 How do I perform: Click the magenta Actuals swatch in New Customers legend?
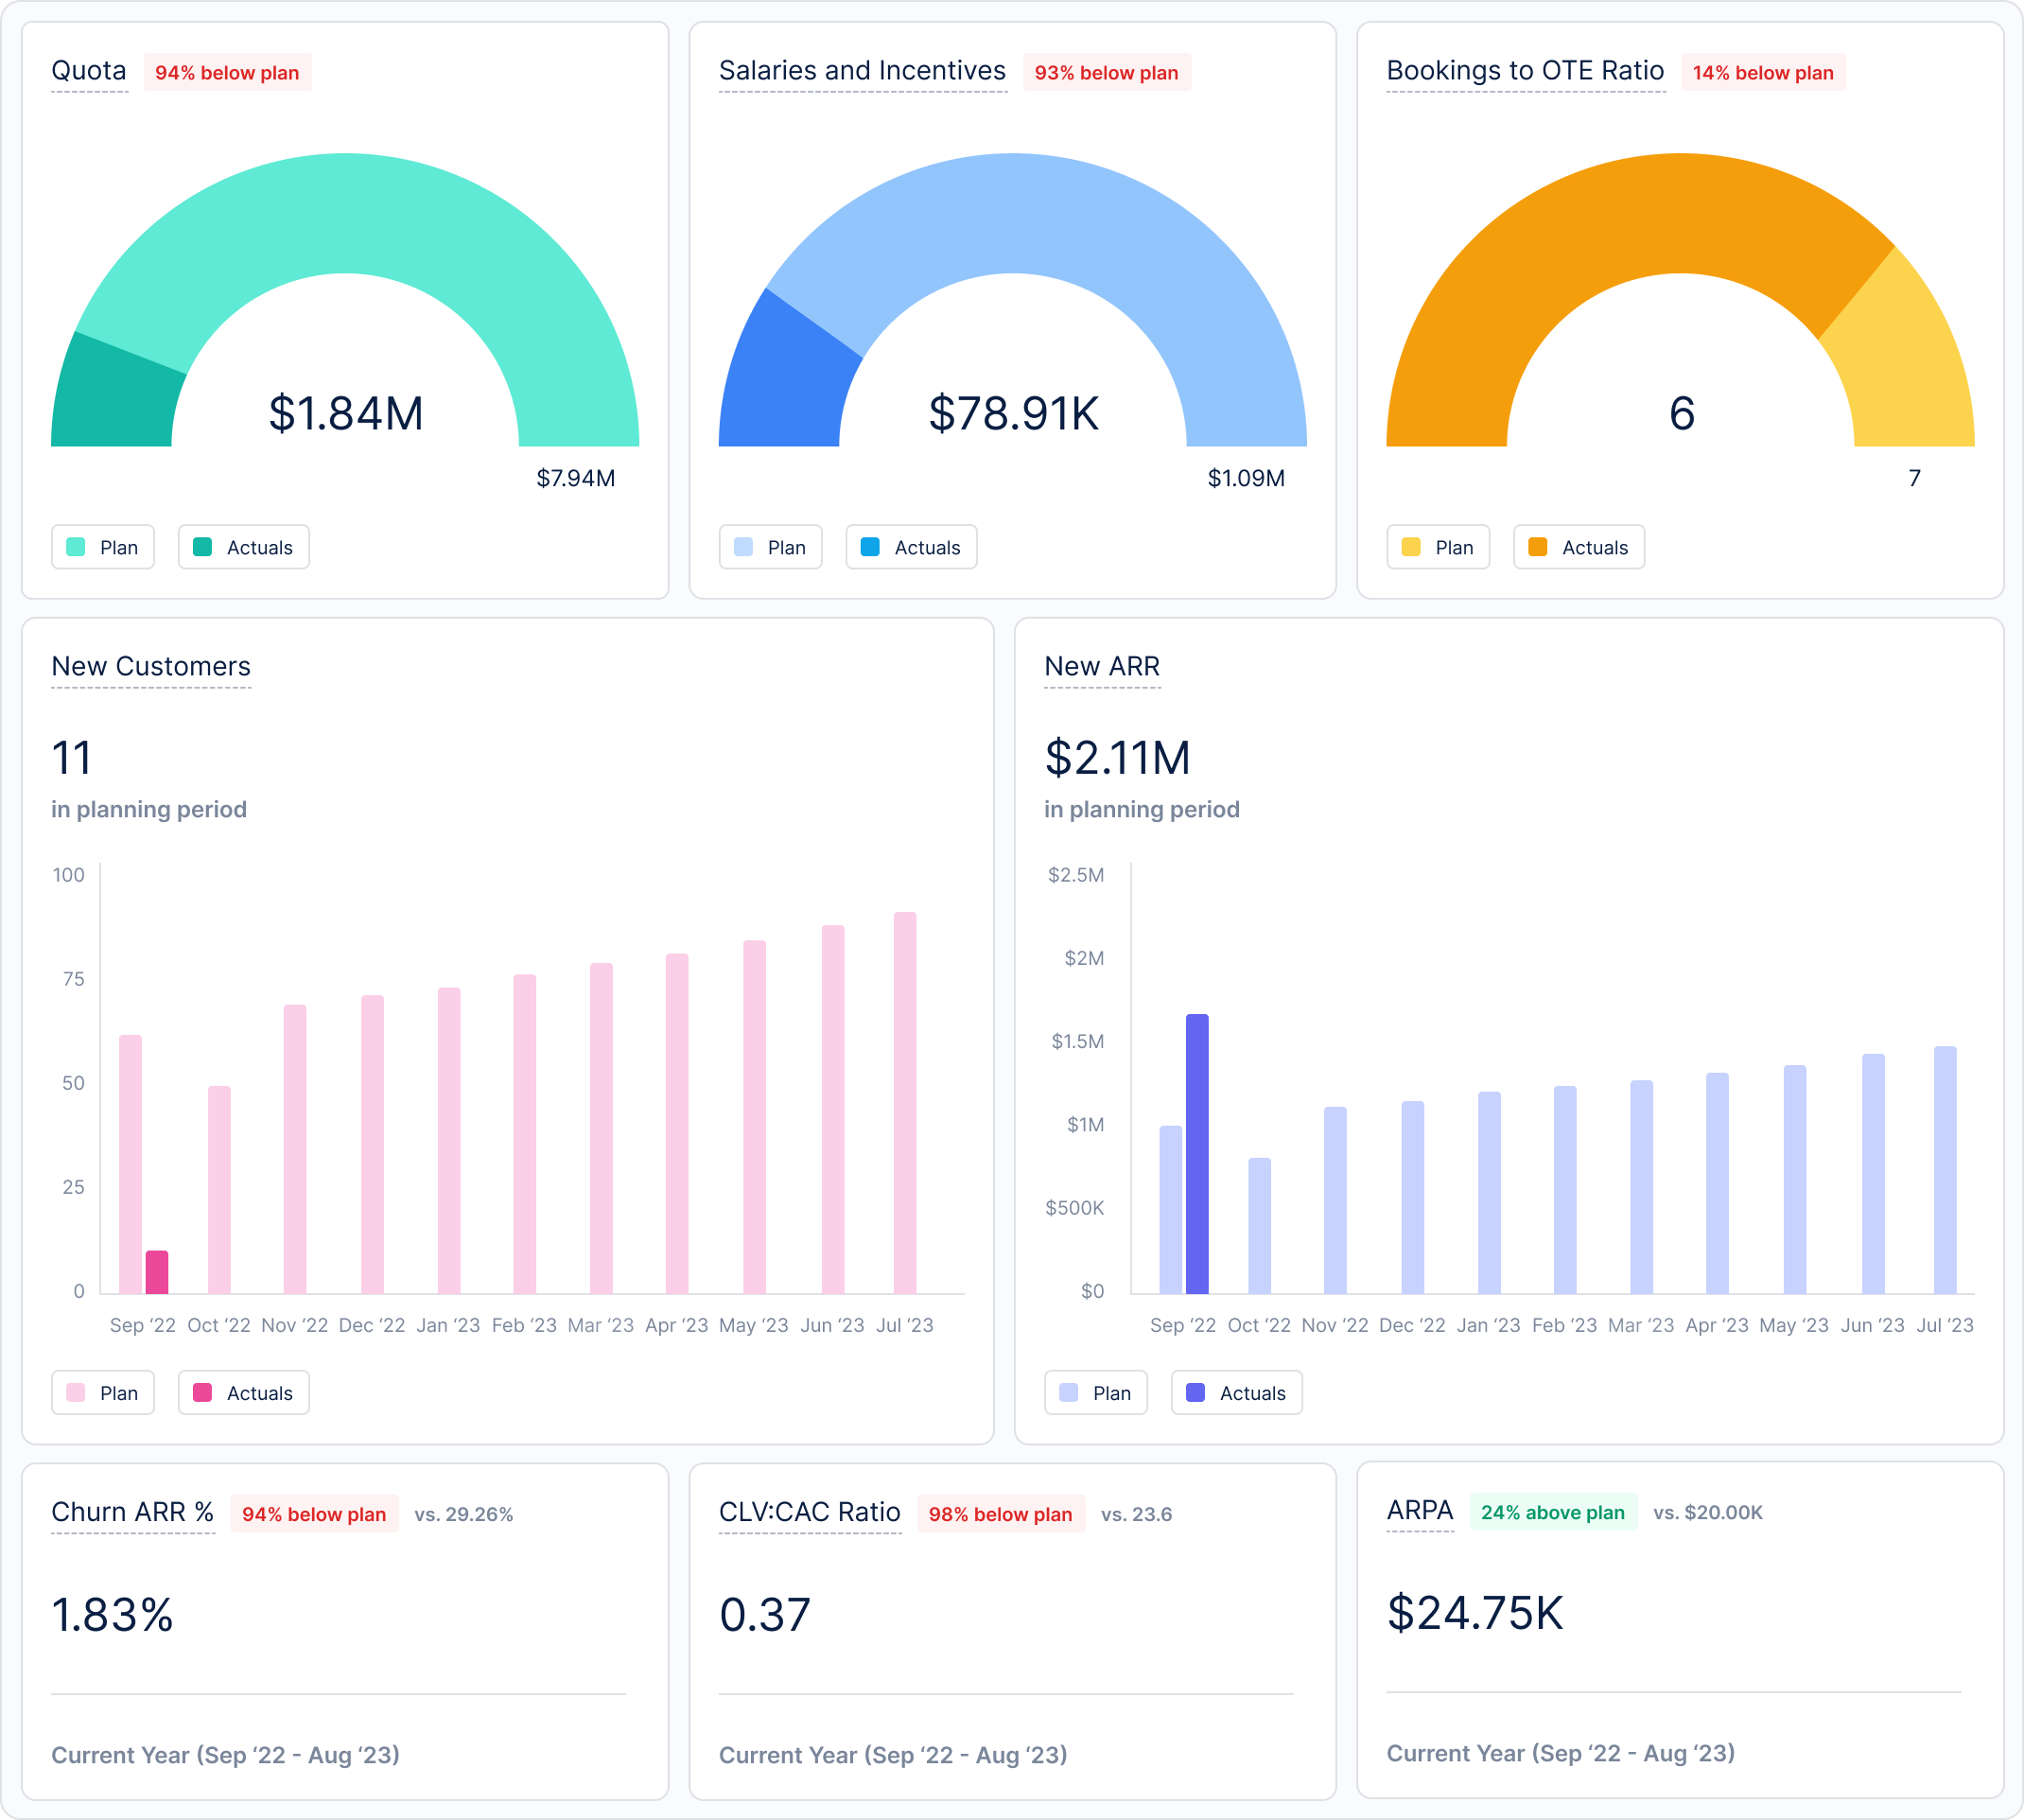pos(204,1392)
